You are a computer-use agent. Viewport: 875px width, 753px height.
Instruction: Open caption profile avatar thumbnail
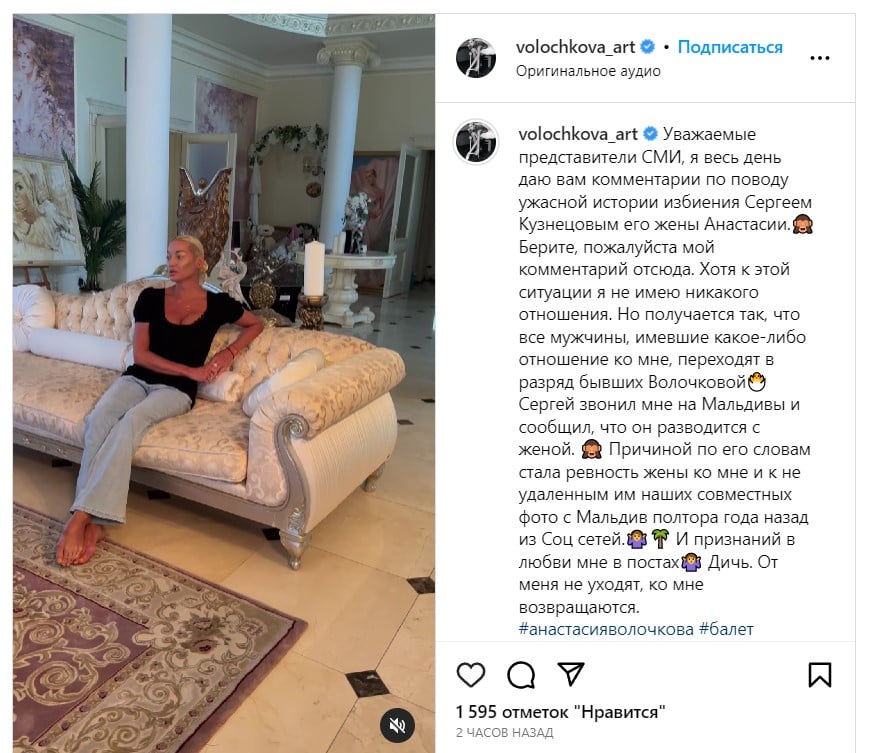click(x=476, y=142)
